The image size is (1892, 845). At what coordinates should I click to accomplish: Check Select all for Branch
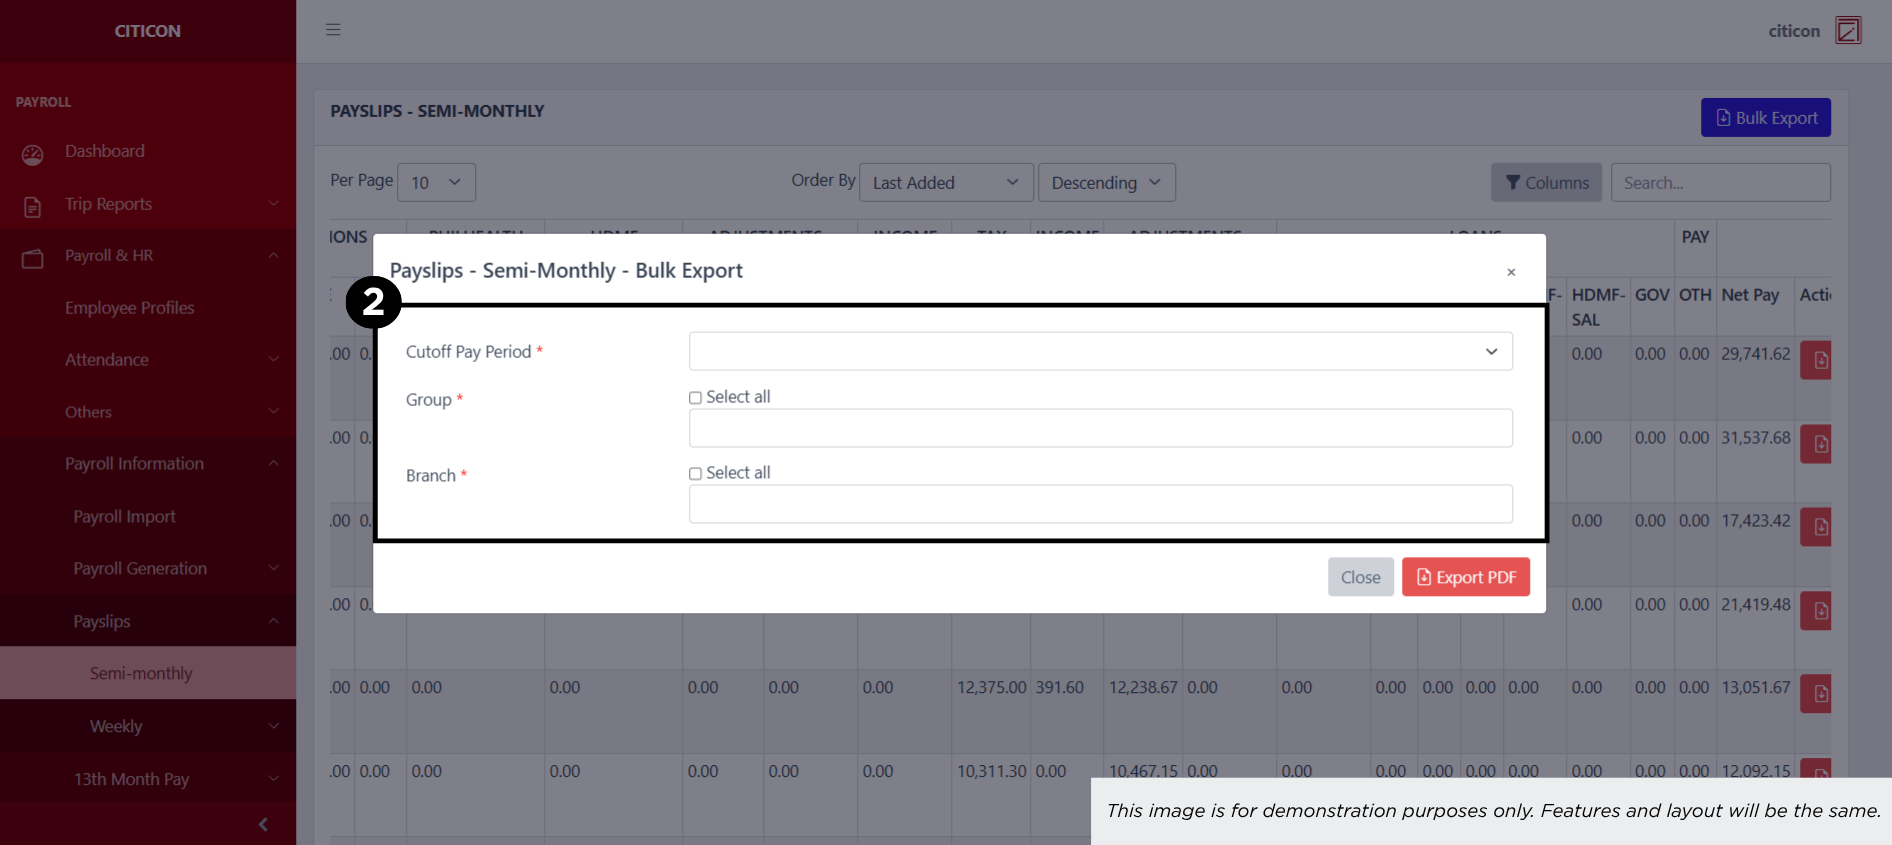tap(695, 474)
